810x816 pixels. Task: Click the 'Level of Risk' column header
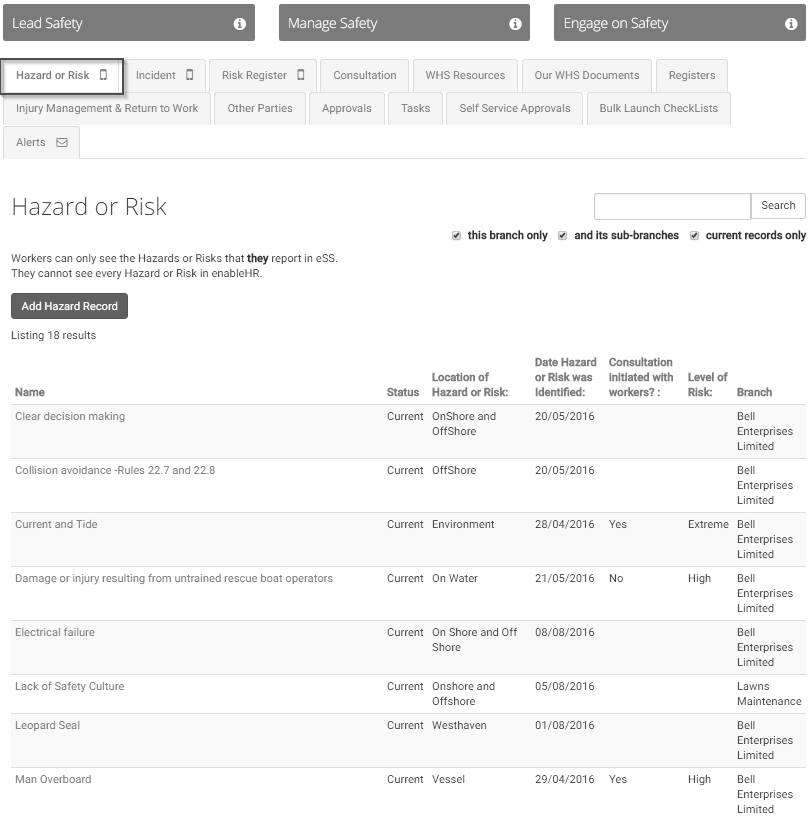(707, 385)
